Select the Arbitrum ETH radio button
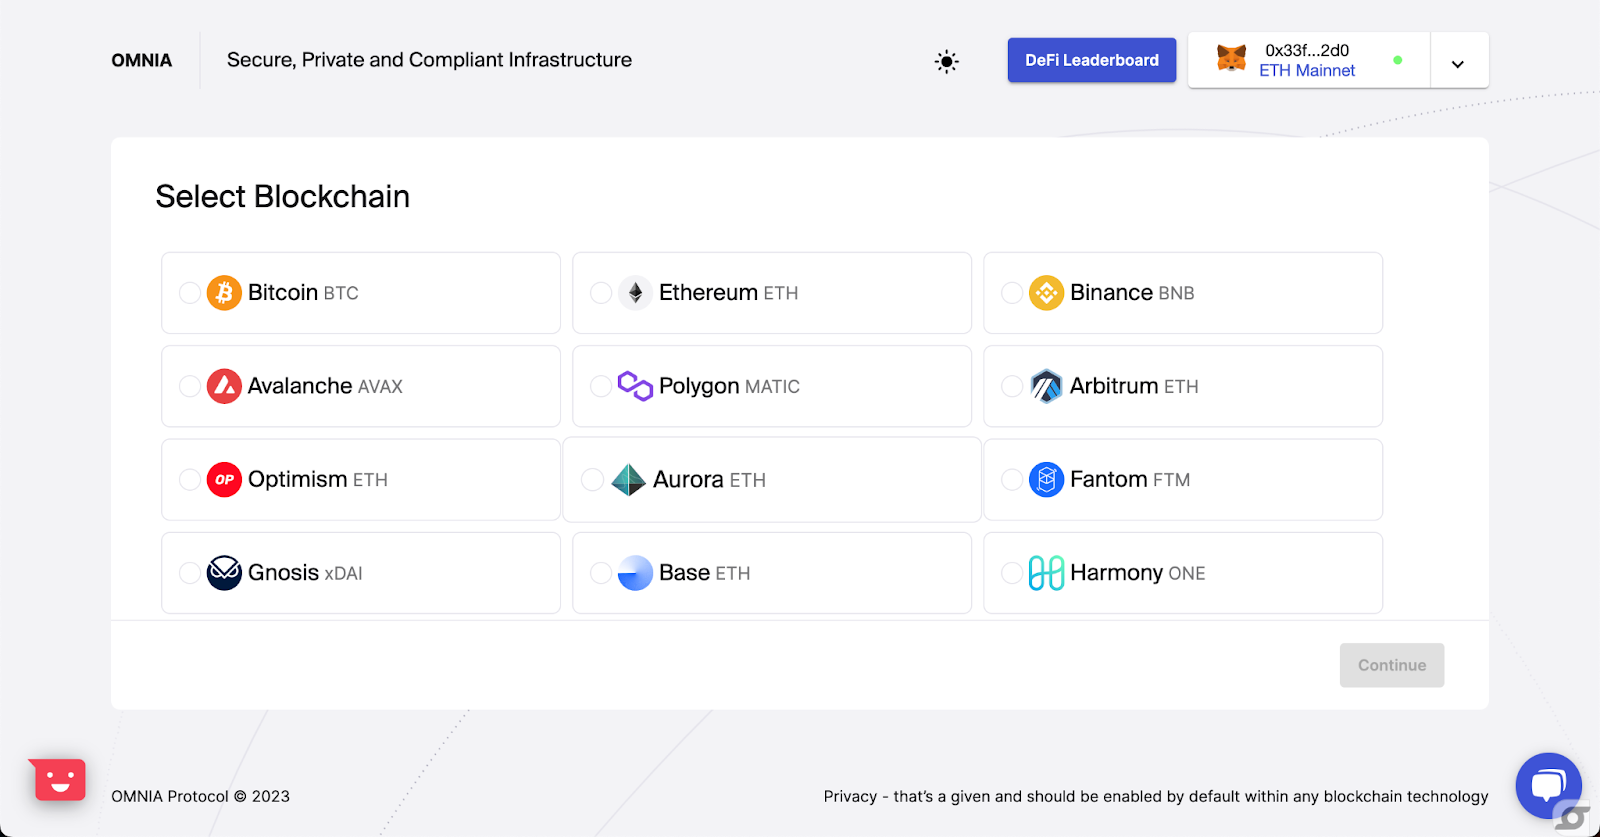1600x837 pixels. click(1012, 386)
